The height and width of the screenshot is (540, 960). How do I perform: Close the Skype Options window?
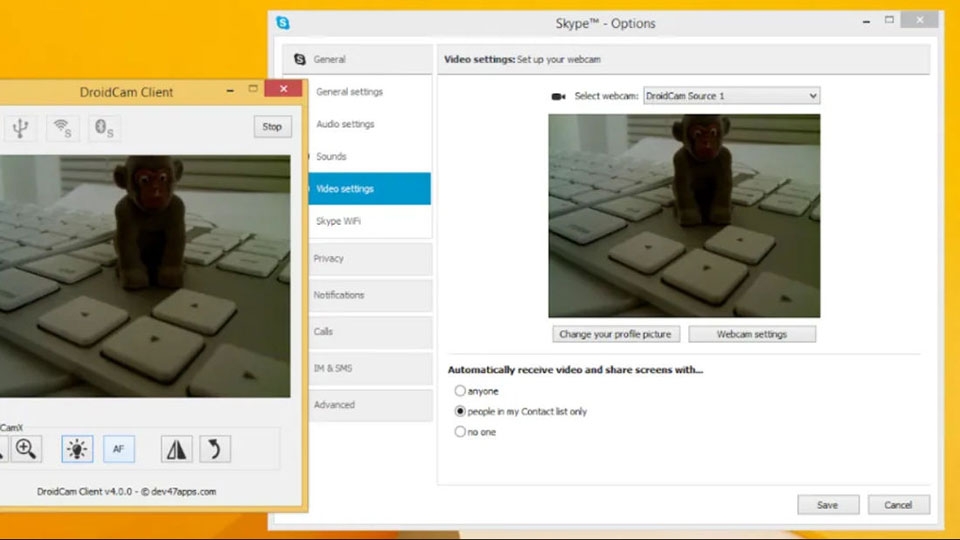pos(920,20)
